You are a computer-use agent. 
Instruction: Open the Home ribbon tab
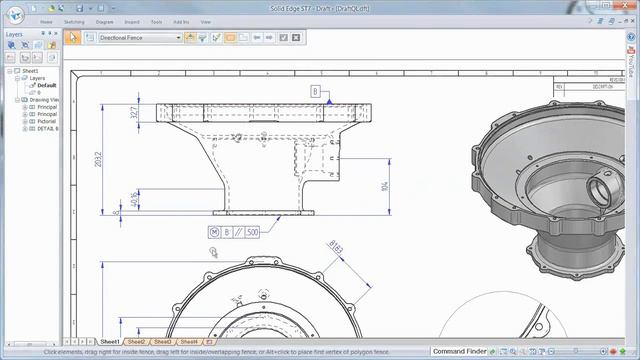tap(46, 22)
